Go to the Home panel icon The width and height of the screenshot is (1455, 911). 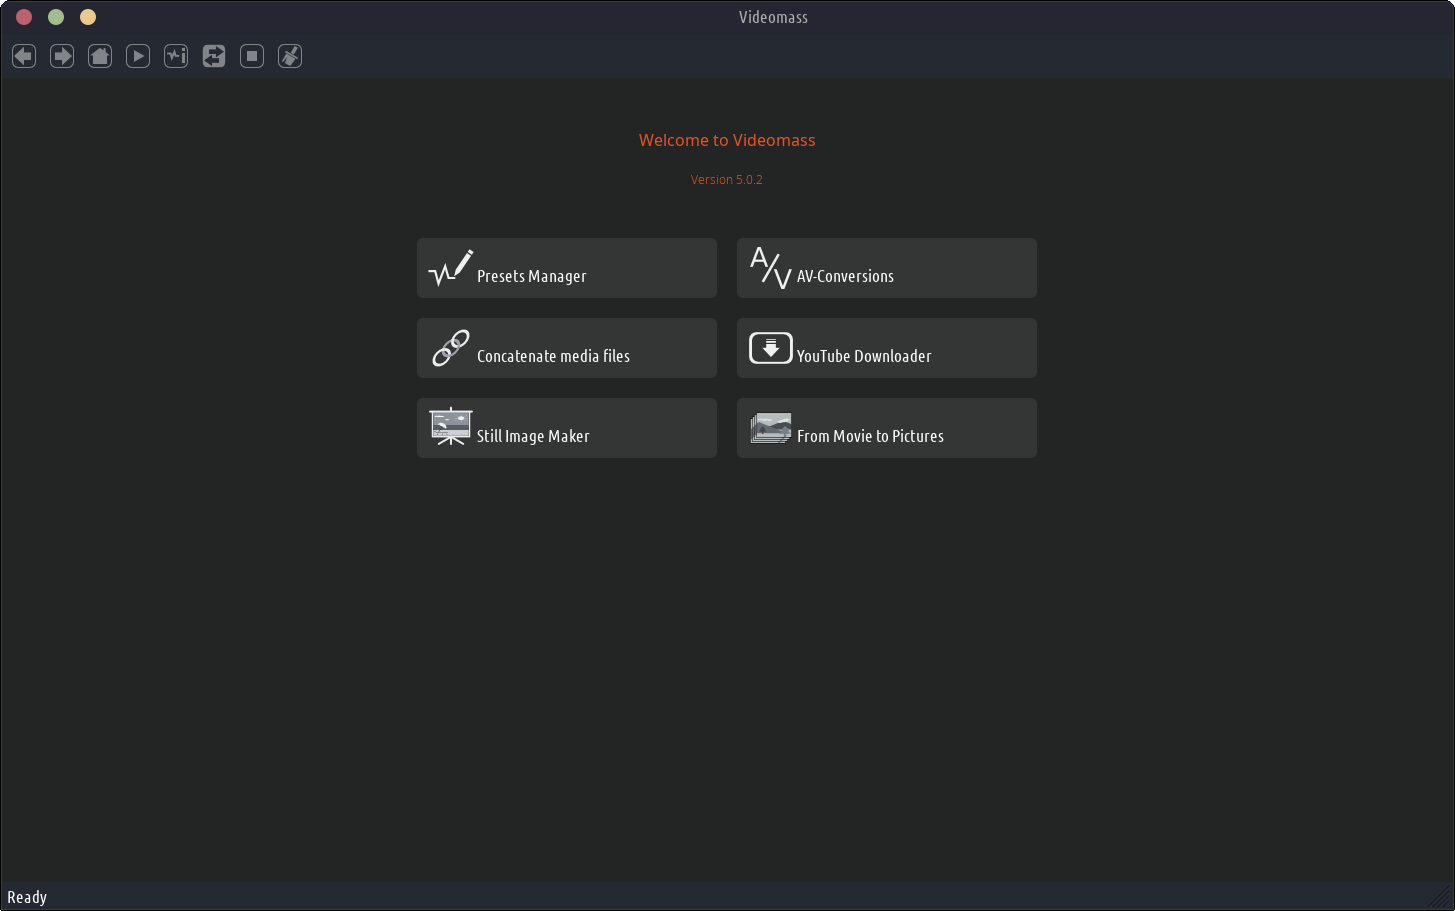click(100, 56)
